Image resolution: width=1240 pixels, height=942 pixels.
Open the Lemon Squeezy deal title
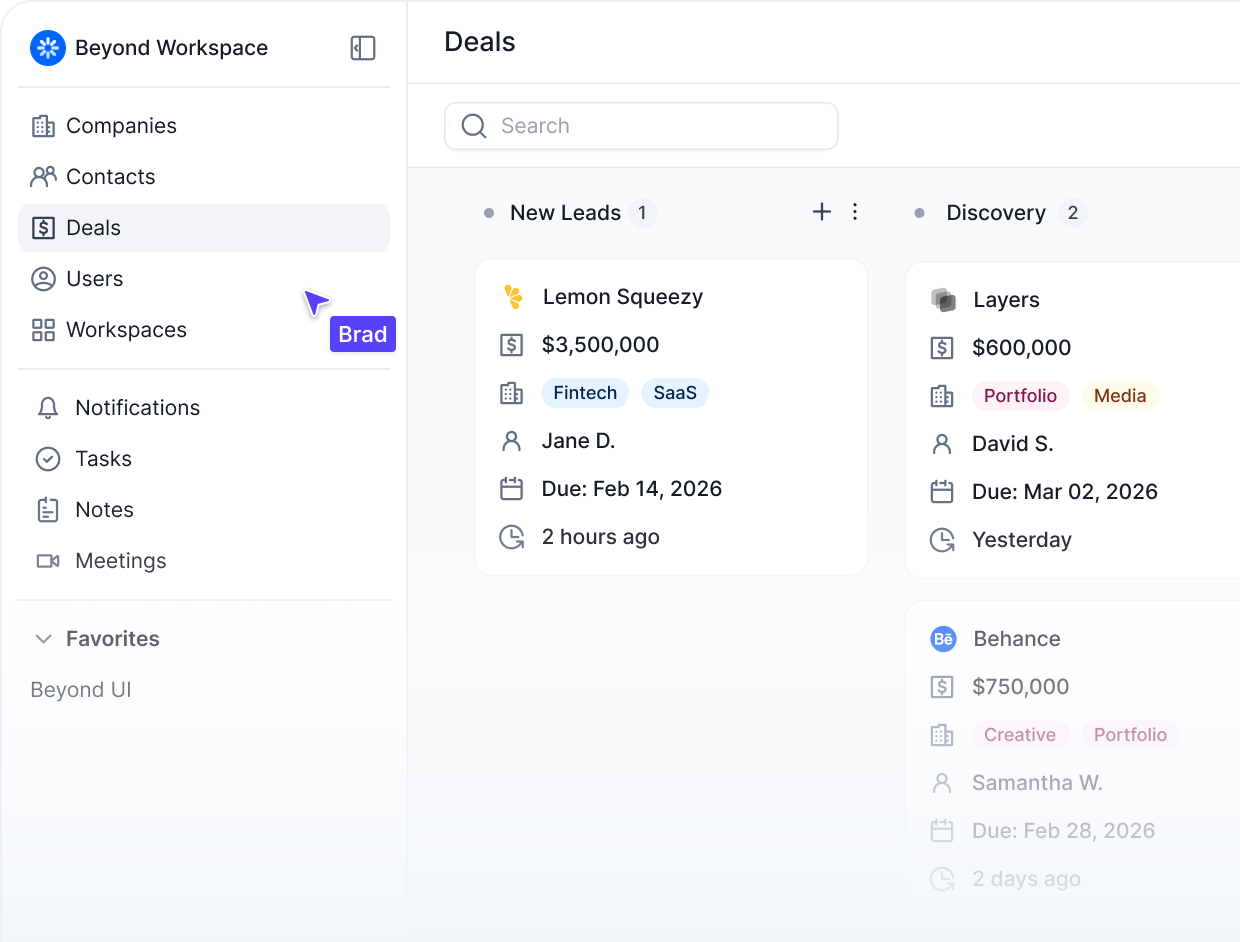click(623, 297)
